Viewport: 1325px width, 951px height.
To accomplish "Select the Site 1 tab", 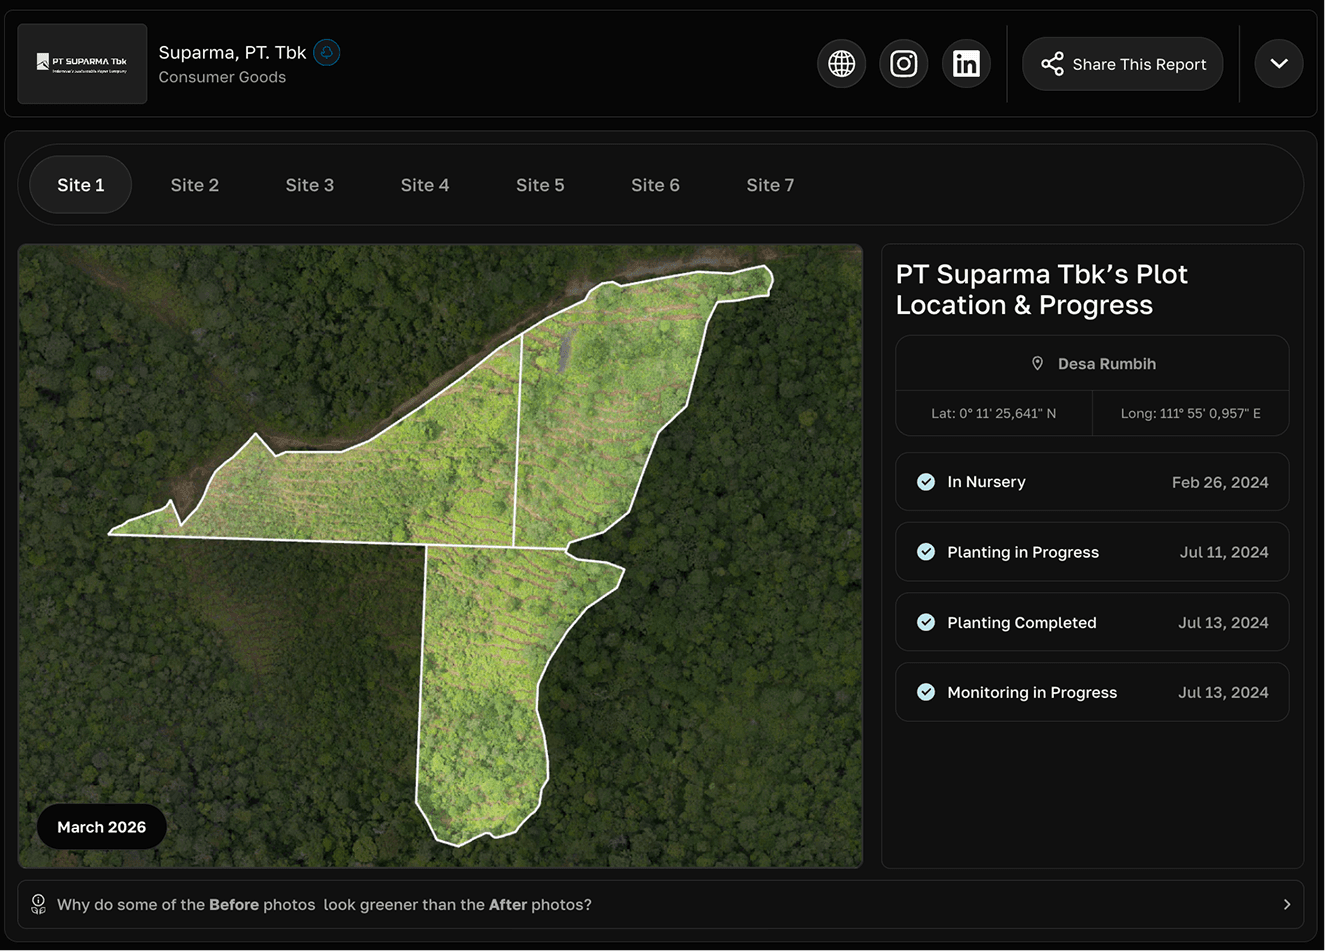I will click(x=81, y=185).
